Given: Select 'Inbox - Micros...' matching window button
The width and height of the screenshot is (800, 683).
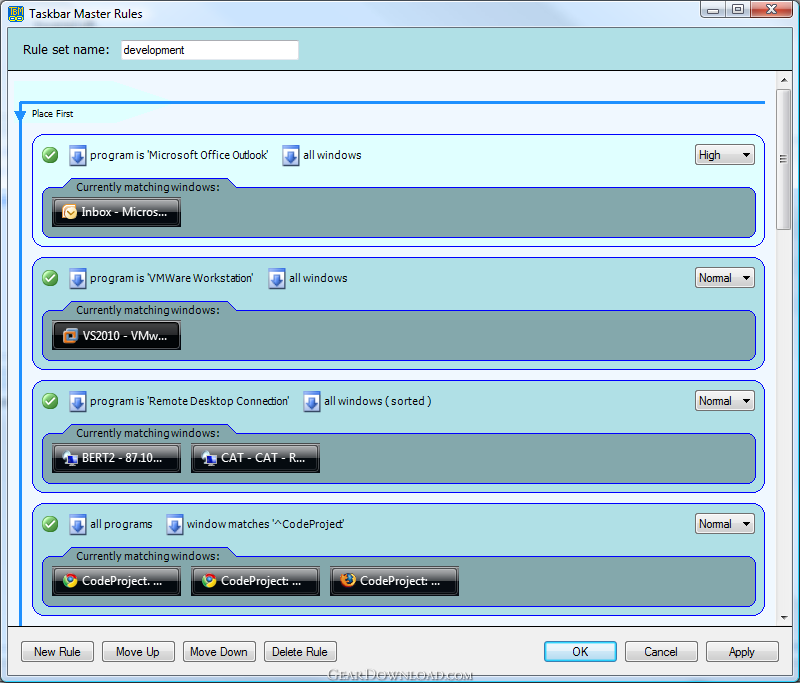Looking at the screenshot, I should [x=116, y=212].
